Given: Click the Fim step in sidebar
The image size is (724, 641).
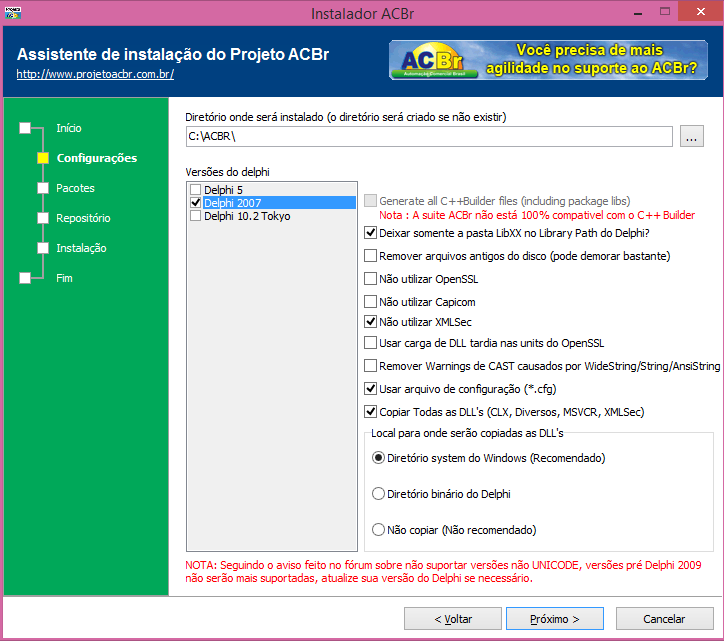Looking at the screenshot, I should pyautogui.click(x=64, y=278).
